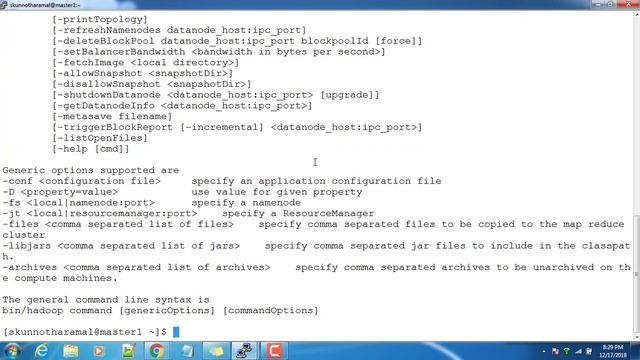Screen dimensions: 640x360
Task: Click "specify a ResourceManager" description text
Action: coord(298,213)
